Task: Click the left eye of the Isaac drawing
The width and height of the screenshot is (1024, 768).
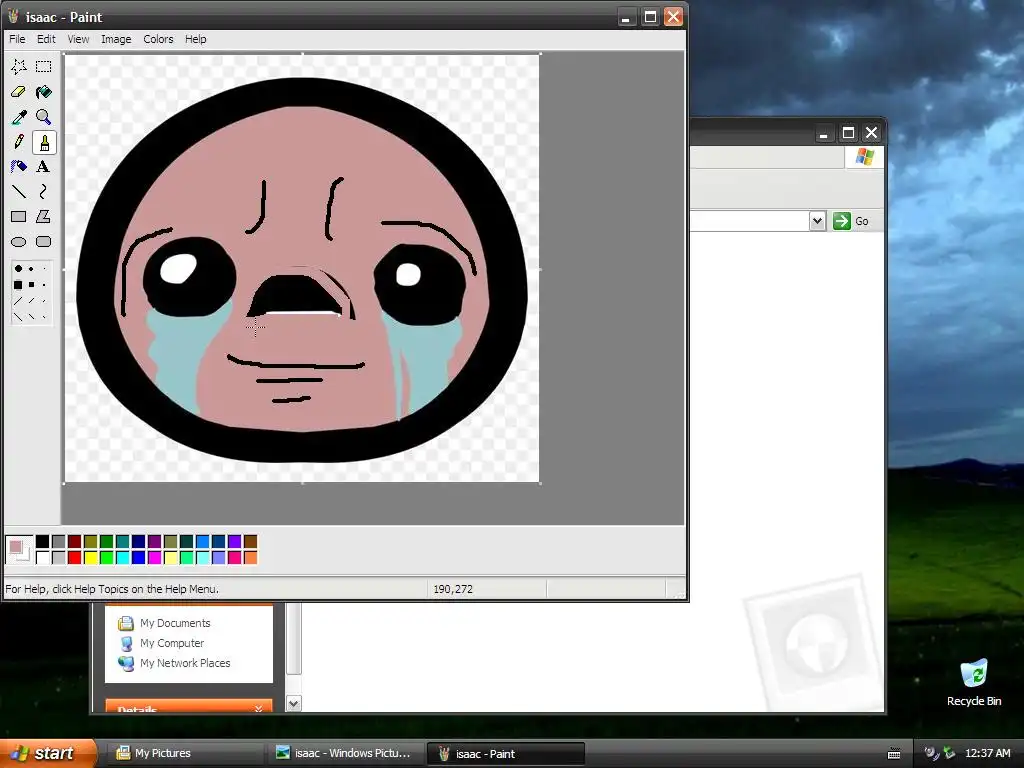Action: coord(189,277)
